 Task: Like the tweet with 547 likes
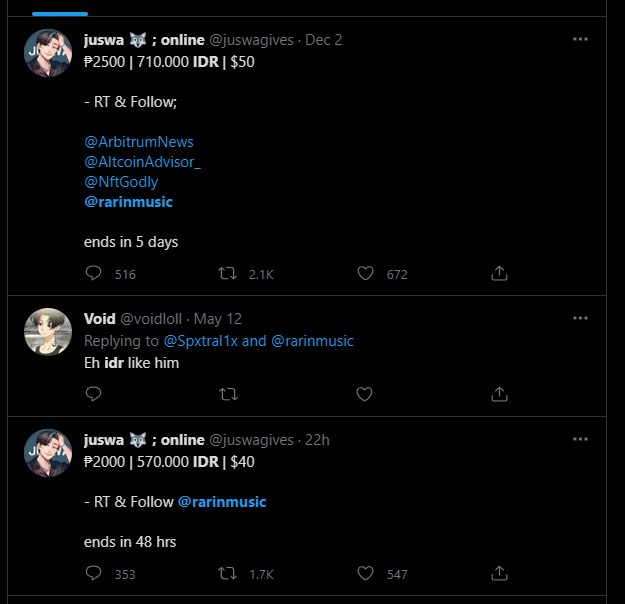click(366, 574)
